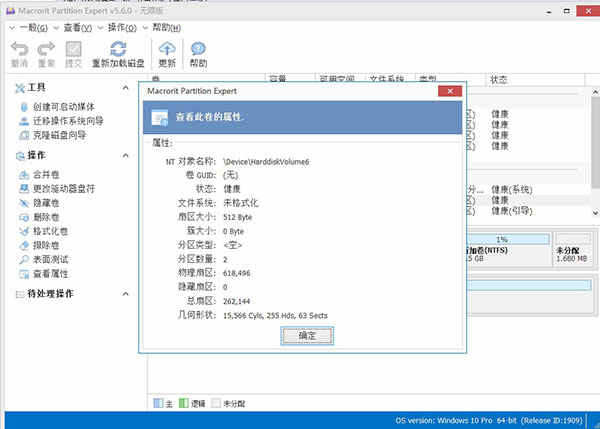Click the 健康(系统) status row
This screenshot has width=600, height=429.
(512, 189)
